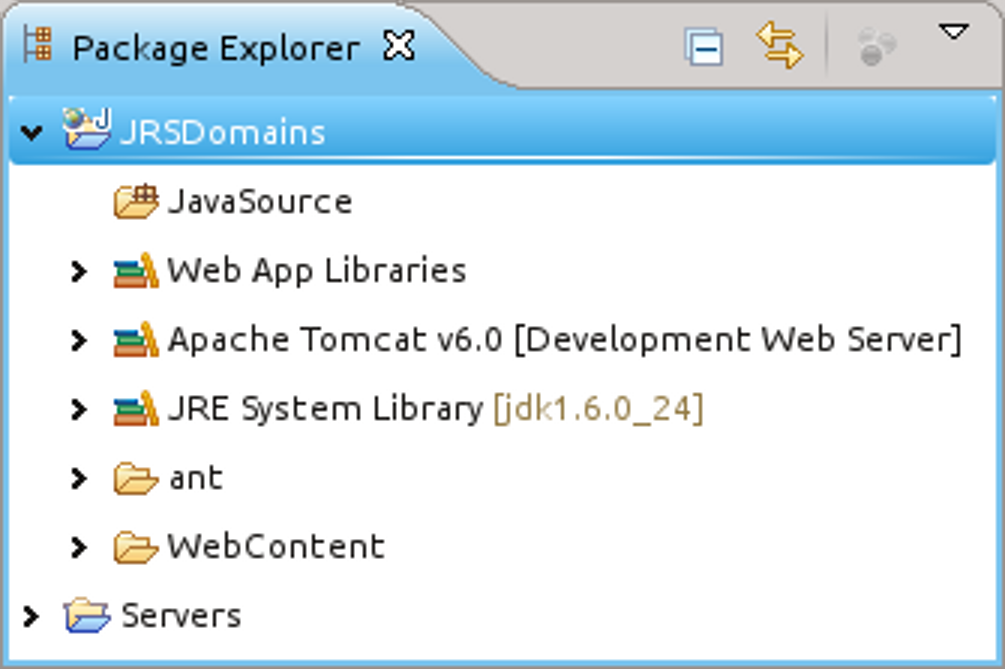Select the Package Explorer tab title
The image size is (1005, 669).
[215, 48]
